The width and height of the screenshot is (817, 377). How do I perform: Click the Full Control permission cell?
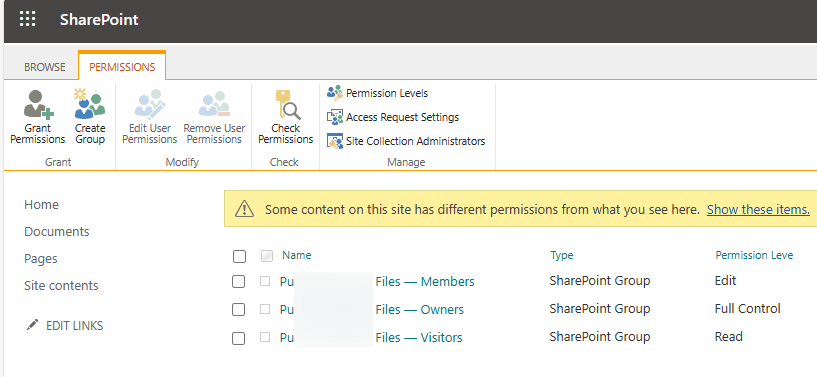(748, 309)
